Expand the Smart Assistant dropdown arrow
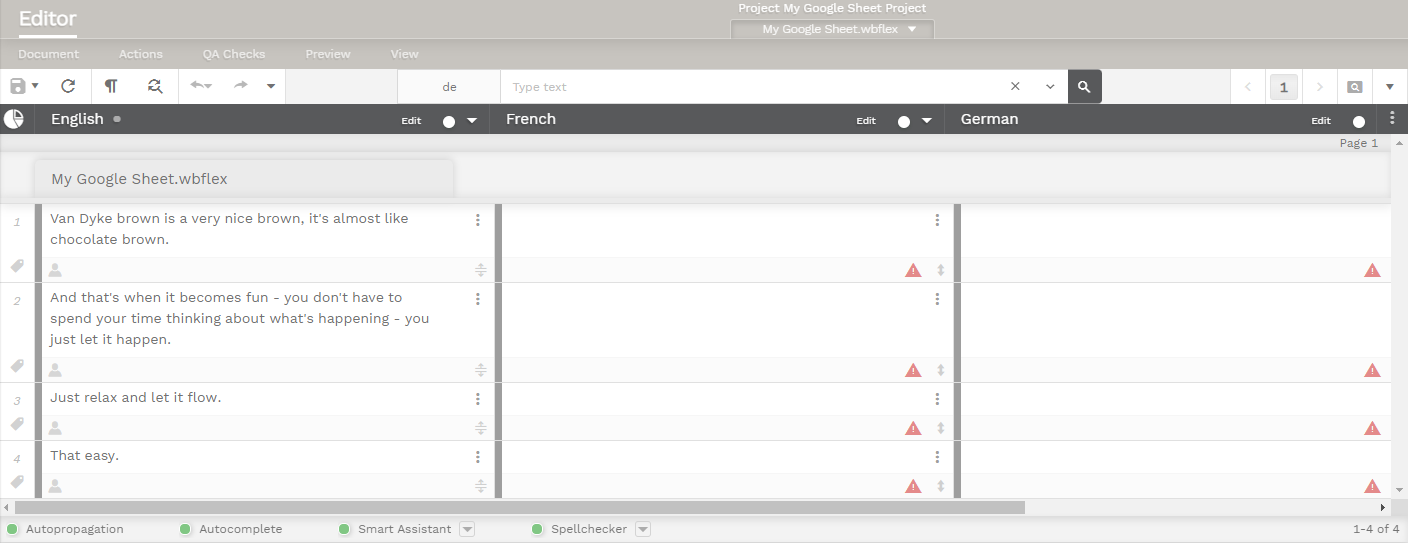1408x543 pixels. 467,529
